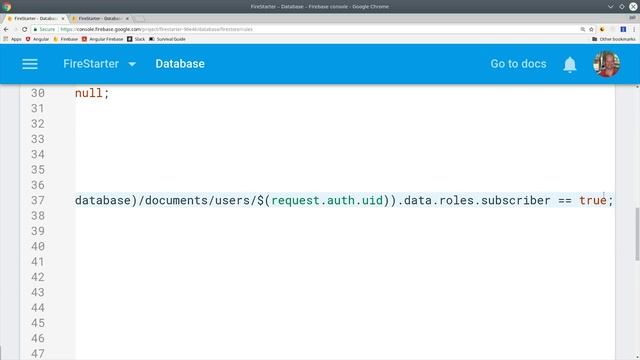Close the second FireStarter tab
Image resolution: width=640 pixels, height=360 pixels.
click(127, 18)
